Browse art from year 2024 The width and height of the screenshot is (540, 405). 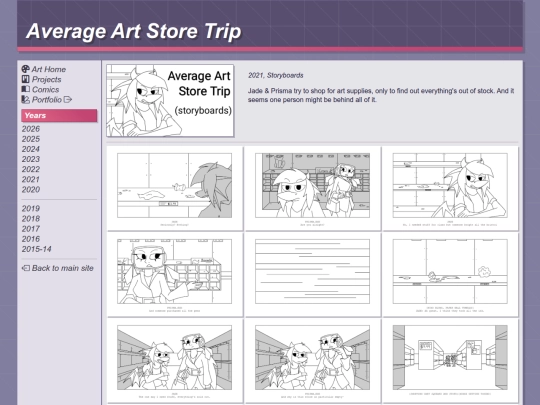pos(31,149)
